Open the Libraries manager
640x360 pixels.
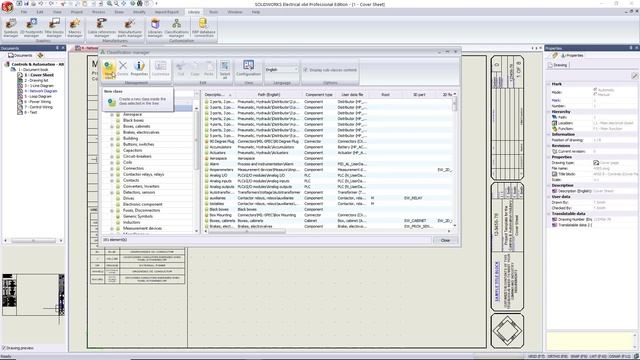(x=155, y=28)
